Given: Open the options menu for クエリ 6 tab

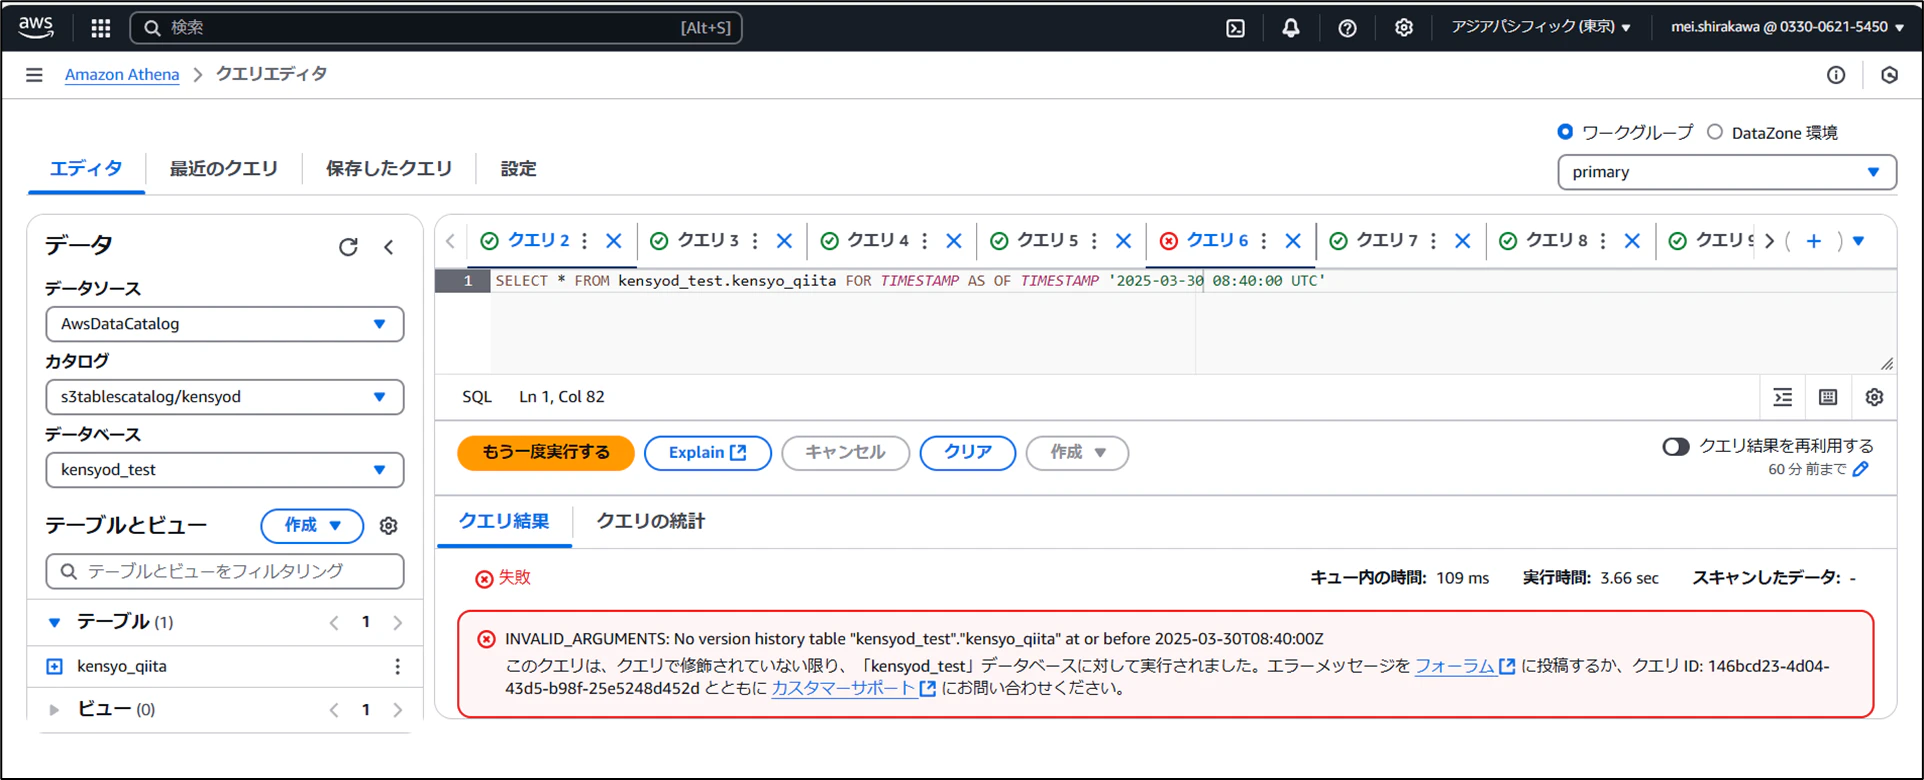Looking at the screenshot, I should pyautogui.click(x=1264, y=241).
